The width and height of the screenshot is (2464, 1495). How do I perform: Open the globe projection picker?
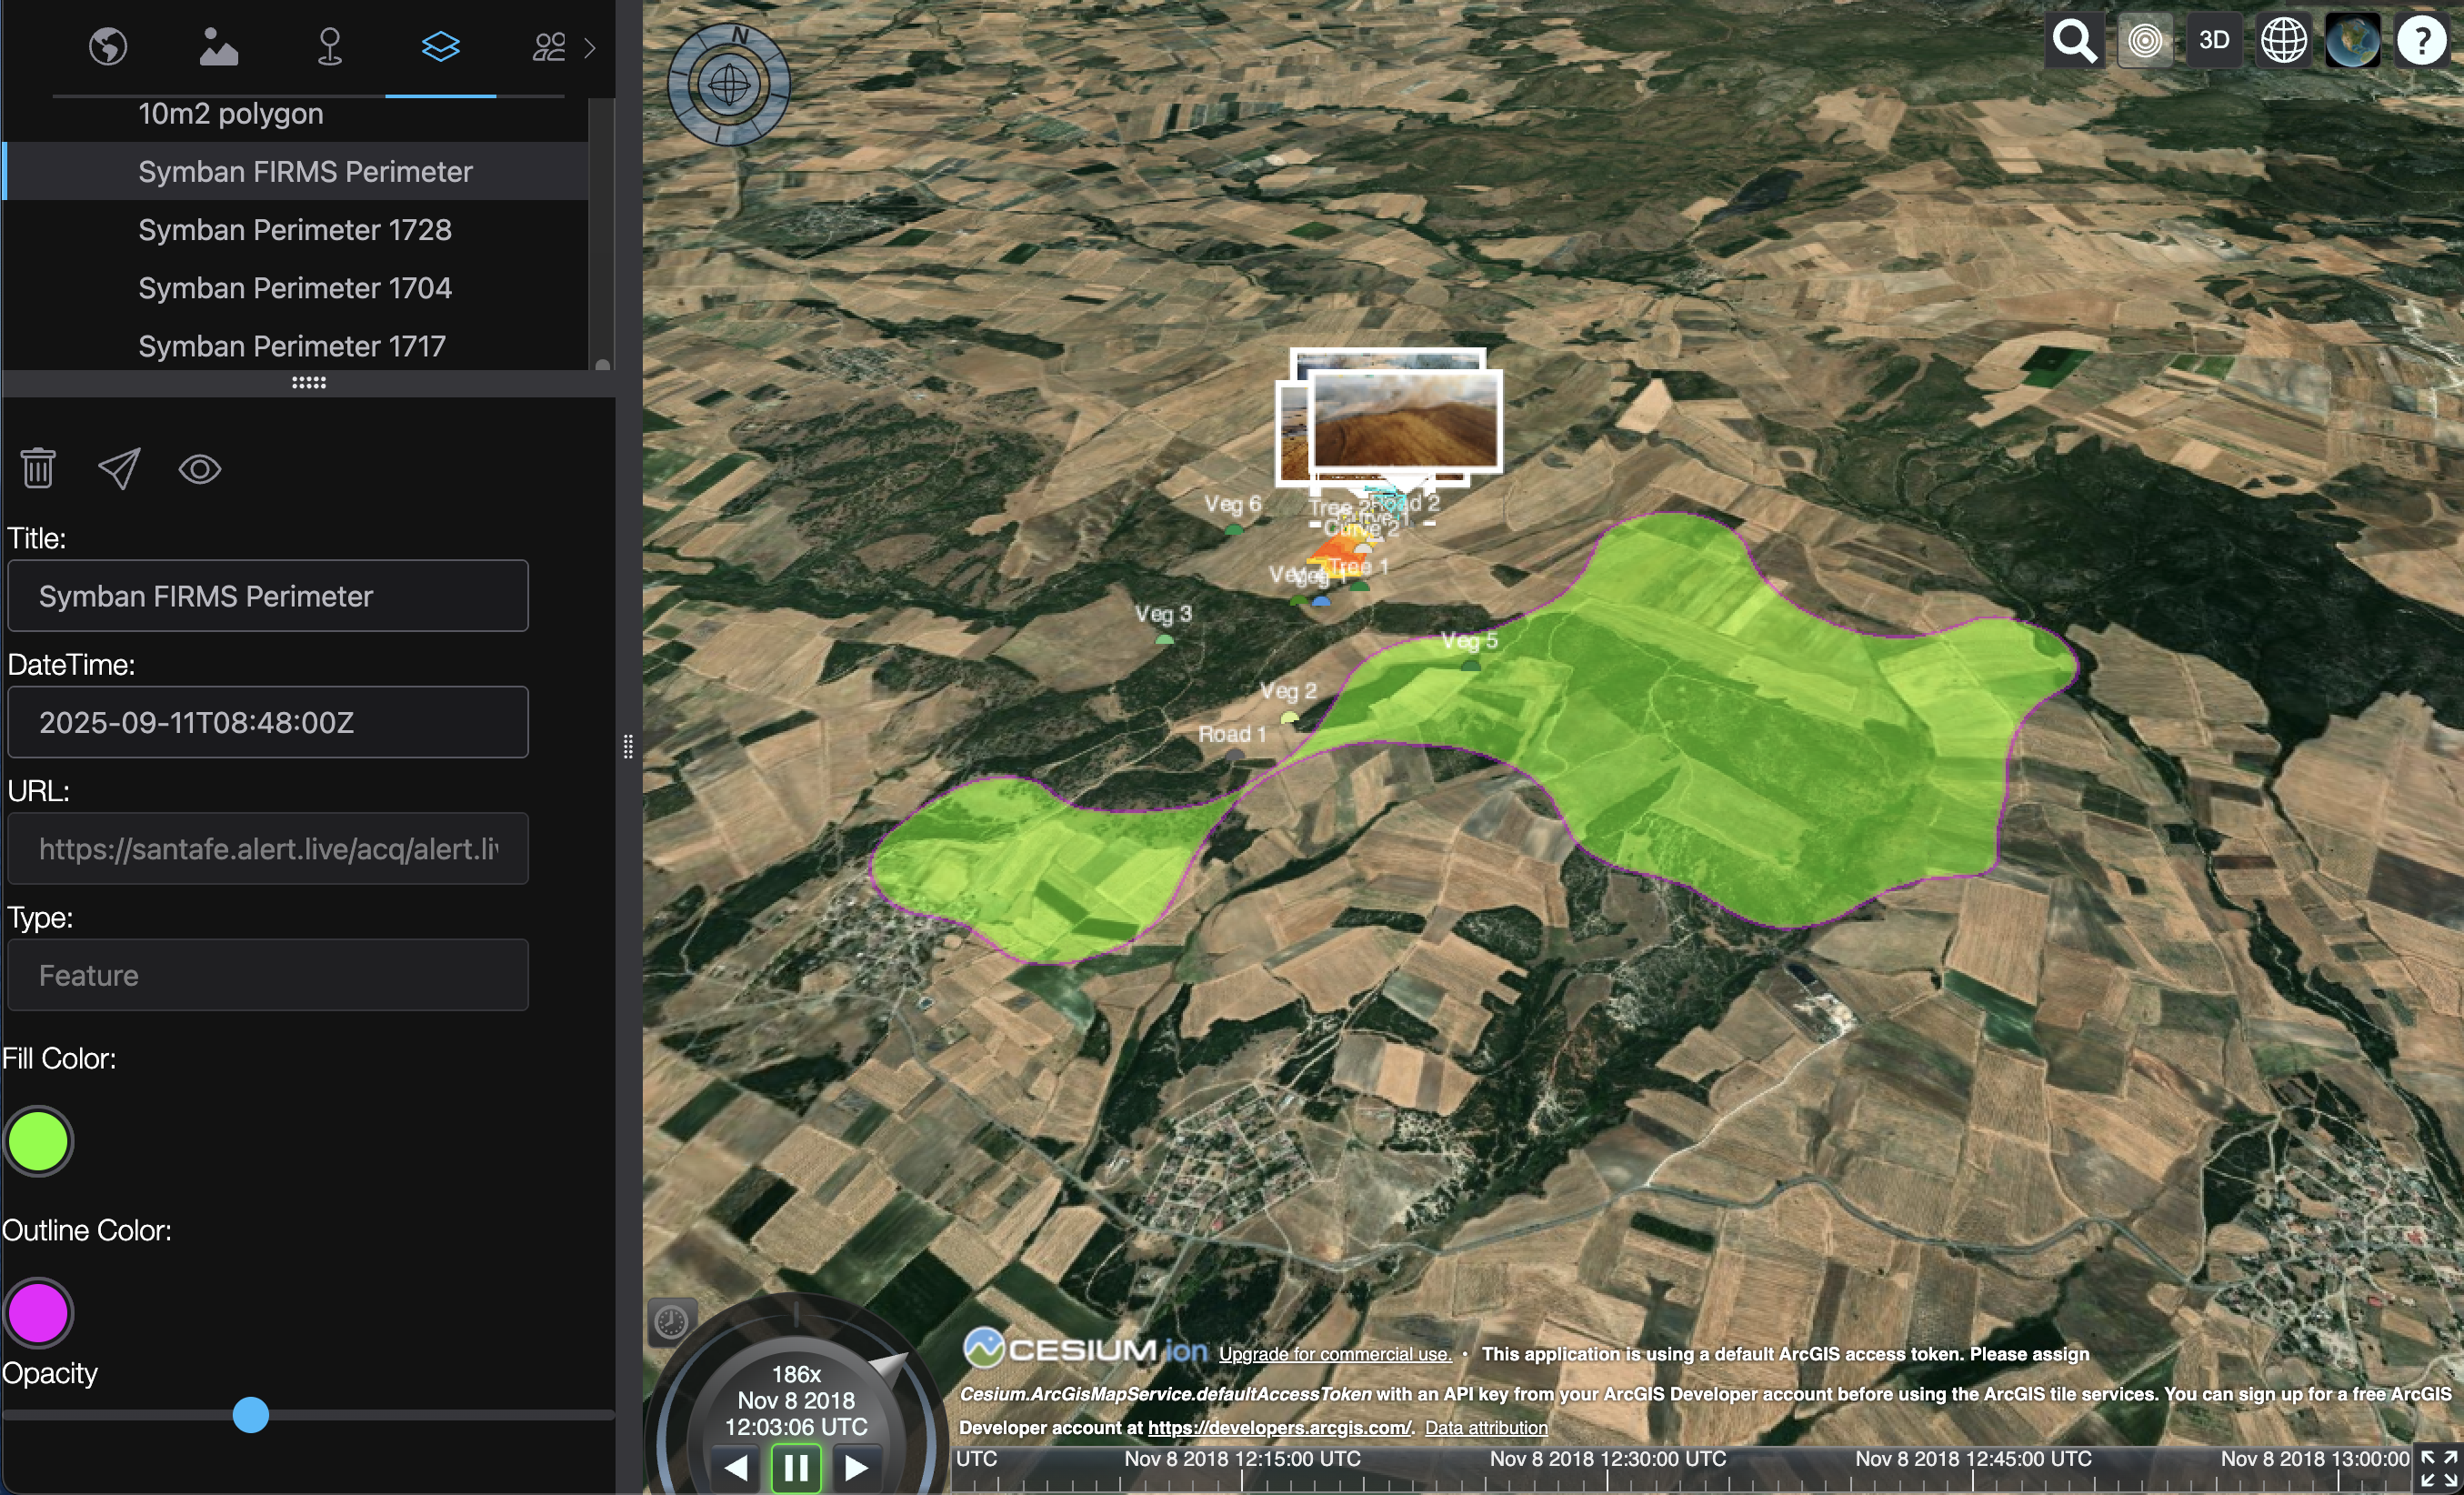coord(2283,41)
